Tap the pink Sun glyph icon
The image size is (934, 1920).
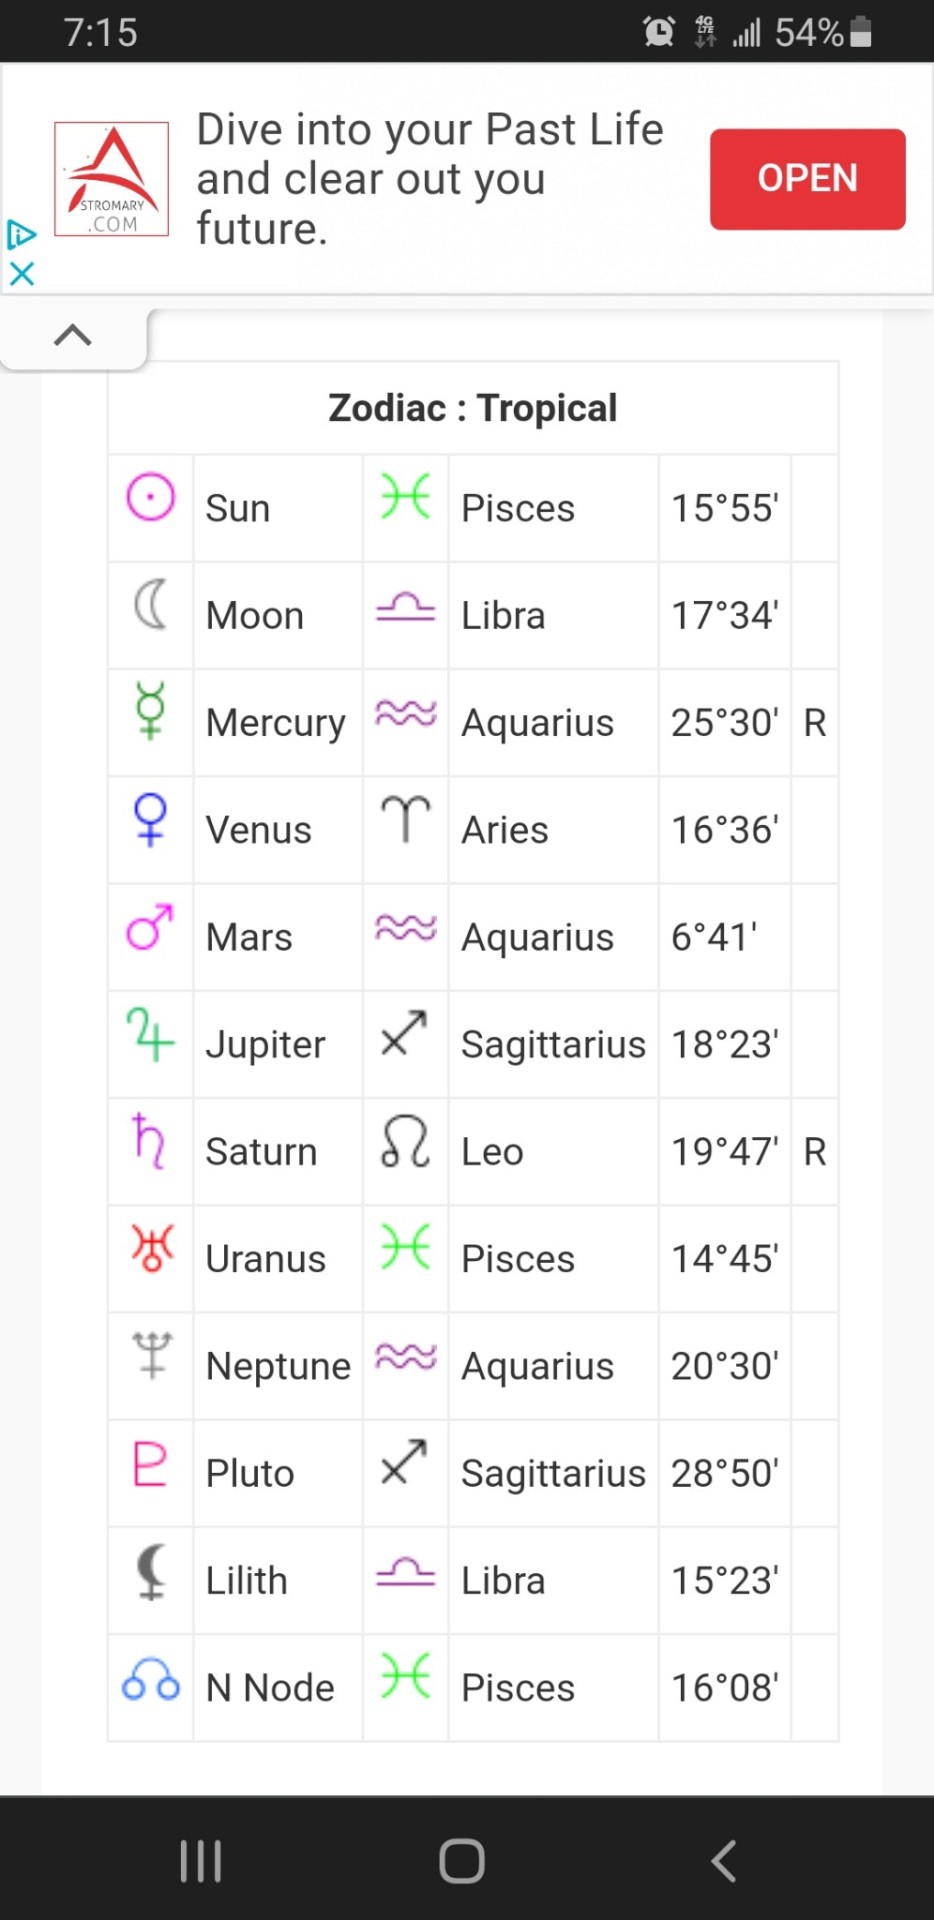tap(151, 497)
